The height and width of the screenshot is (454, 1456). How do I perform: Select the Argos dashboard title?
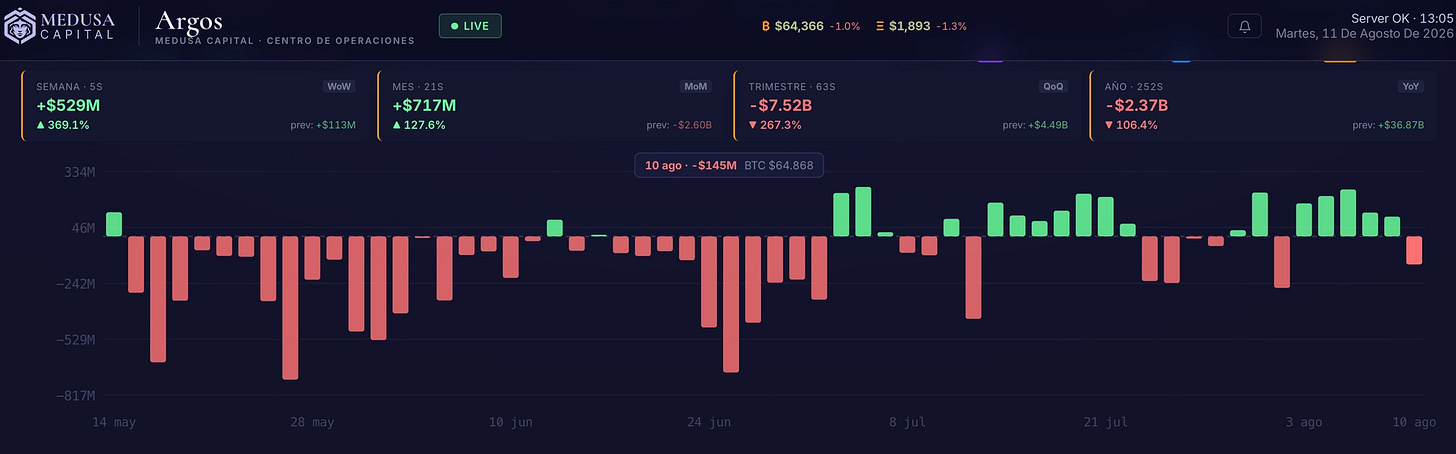189,20
